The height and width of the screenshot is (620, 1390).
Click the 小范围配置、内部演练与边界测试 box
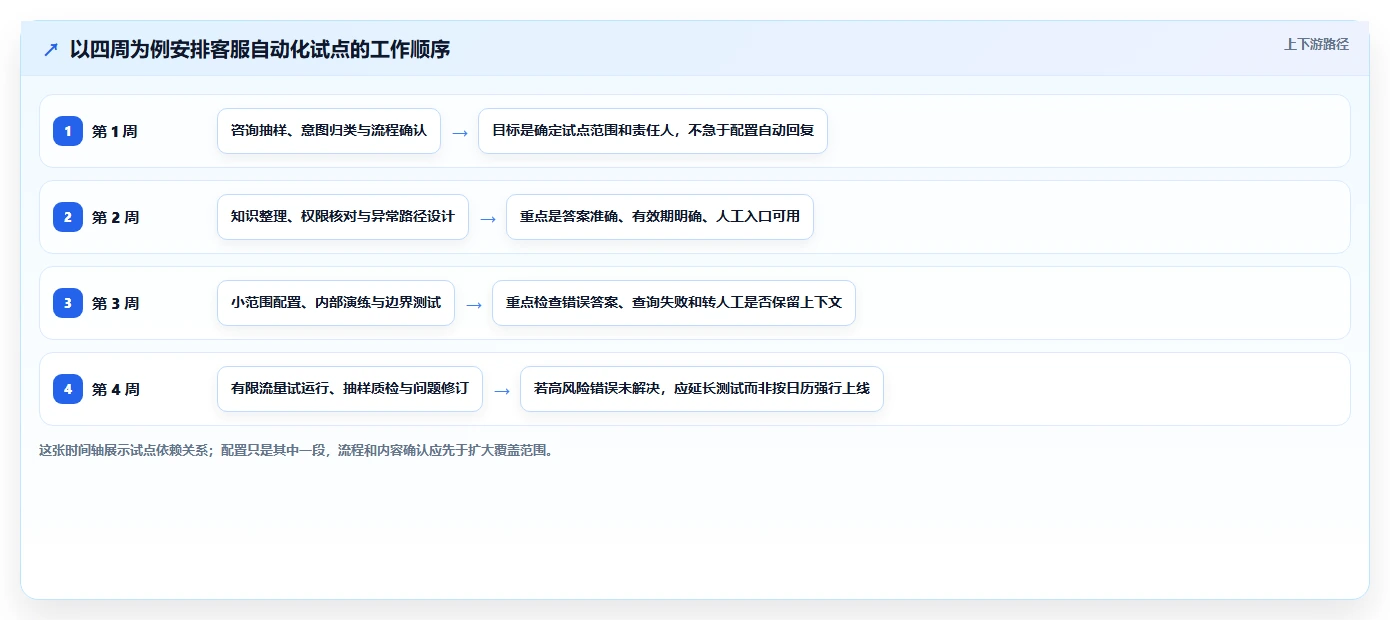[336, 303]
